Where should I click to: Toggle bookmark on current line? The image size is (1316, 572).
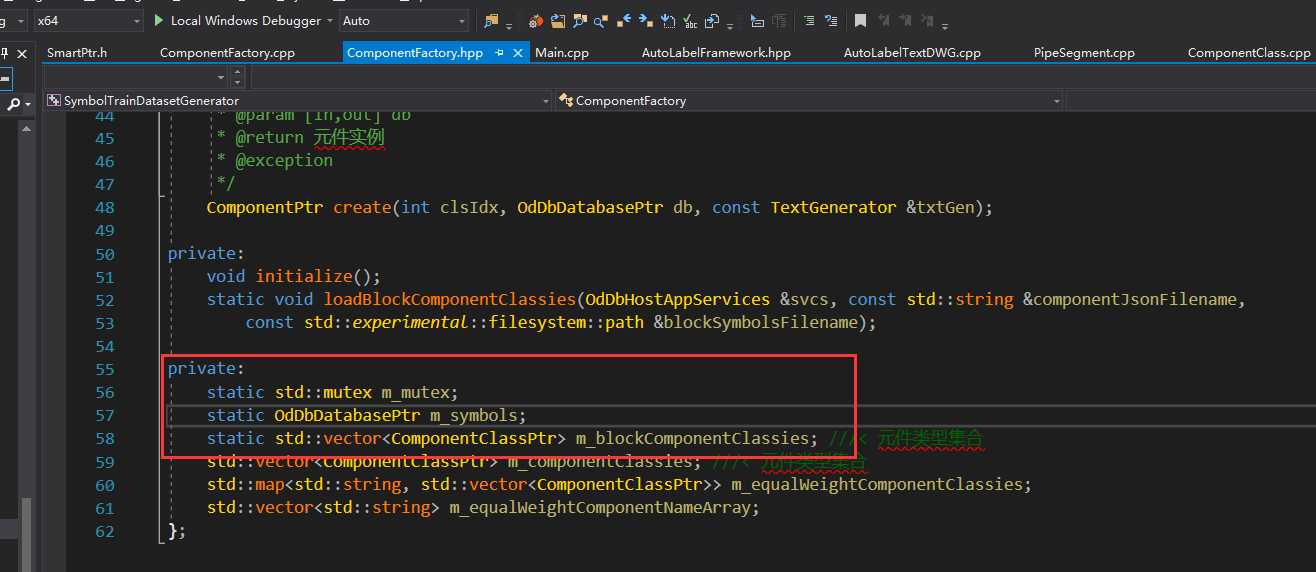(x=860, y=21)
